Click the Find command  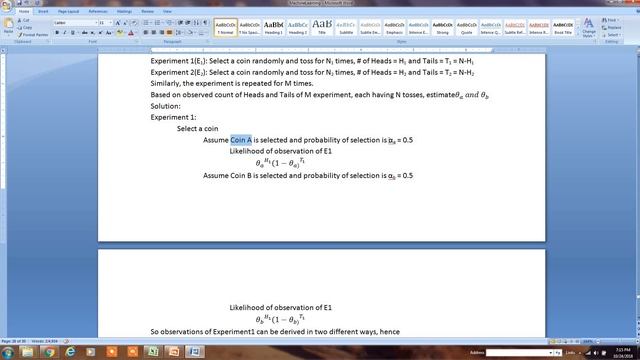coord(611,20)
